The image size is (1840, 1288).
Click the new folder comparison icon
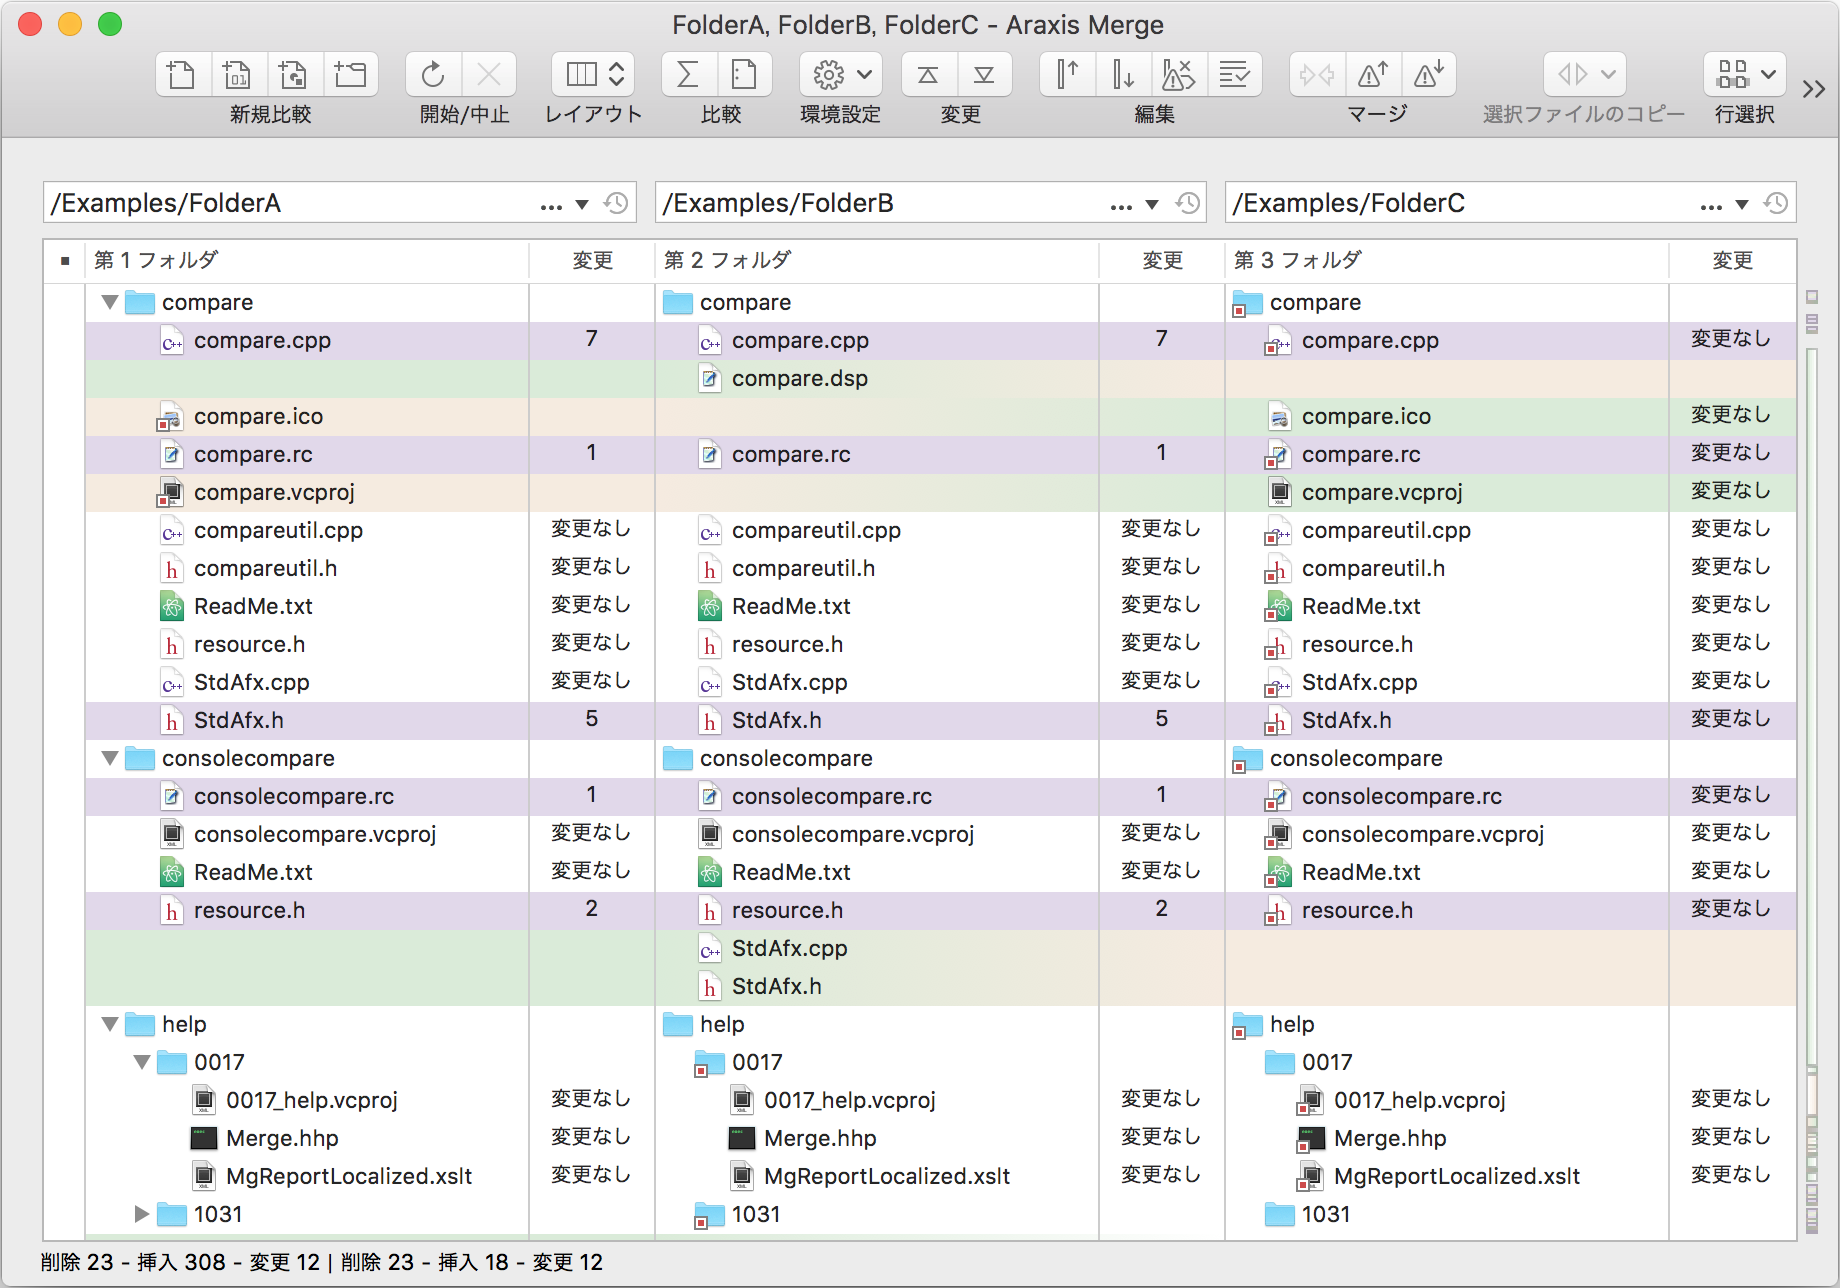pyautogui.click(x=350, y=75)
